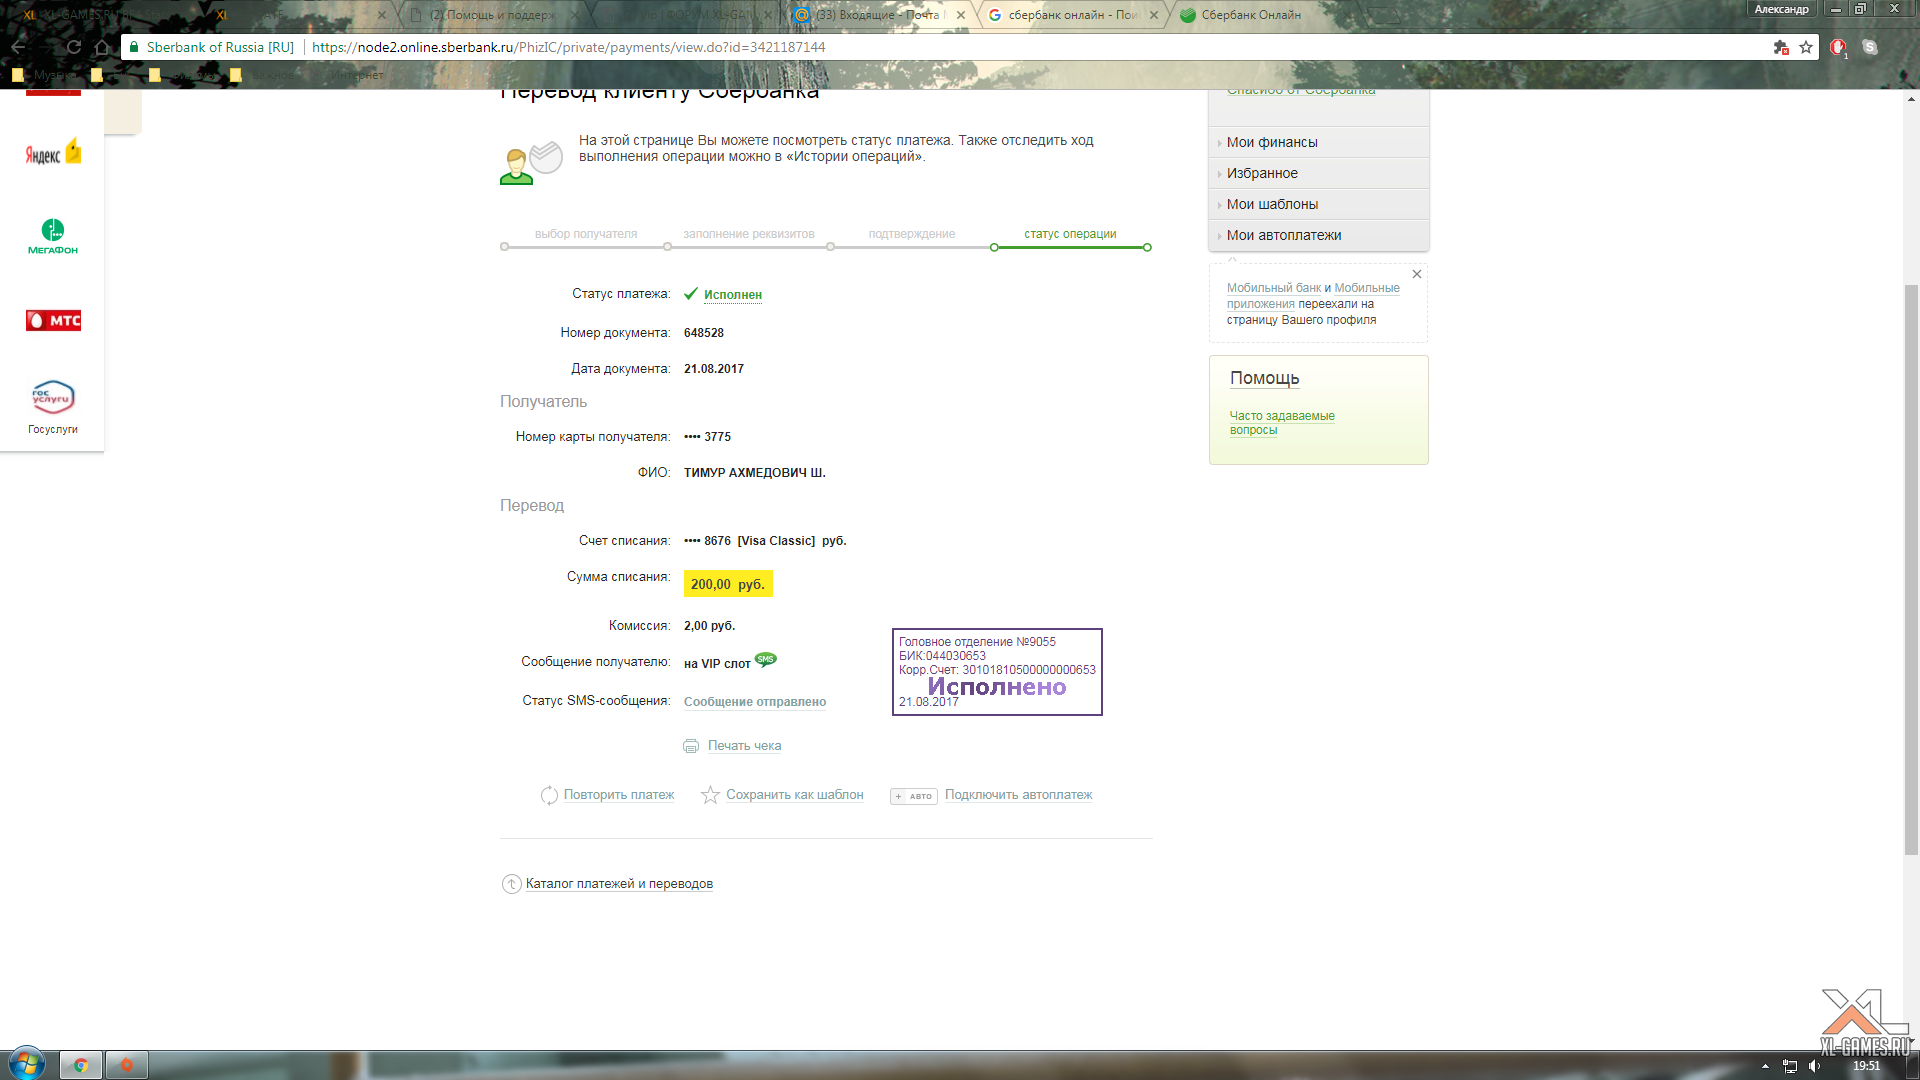Click the bookmark star in address bar
Viewport: 1920px width, 1080px height.
click(1806, 47)
